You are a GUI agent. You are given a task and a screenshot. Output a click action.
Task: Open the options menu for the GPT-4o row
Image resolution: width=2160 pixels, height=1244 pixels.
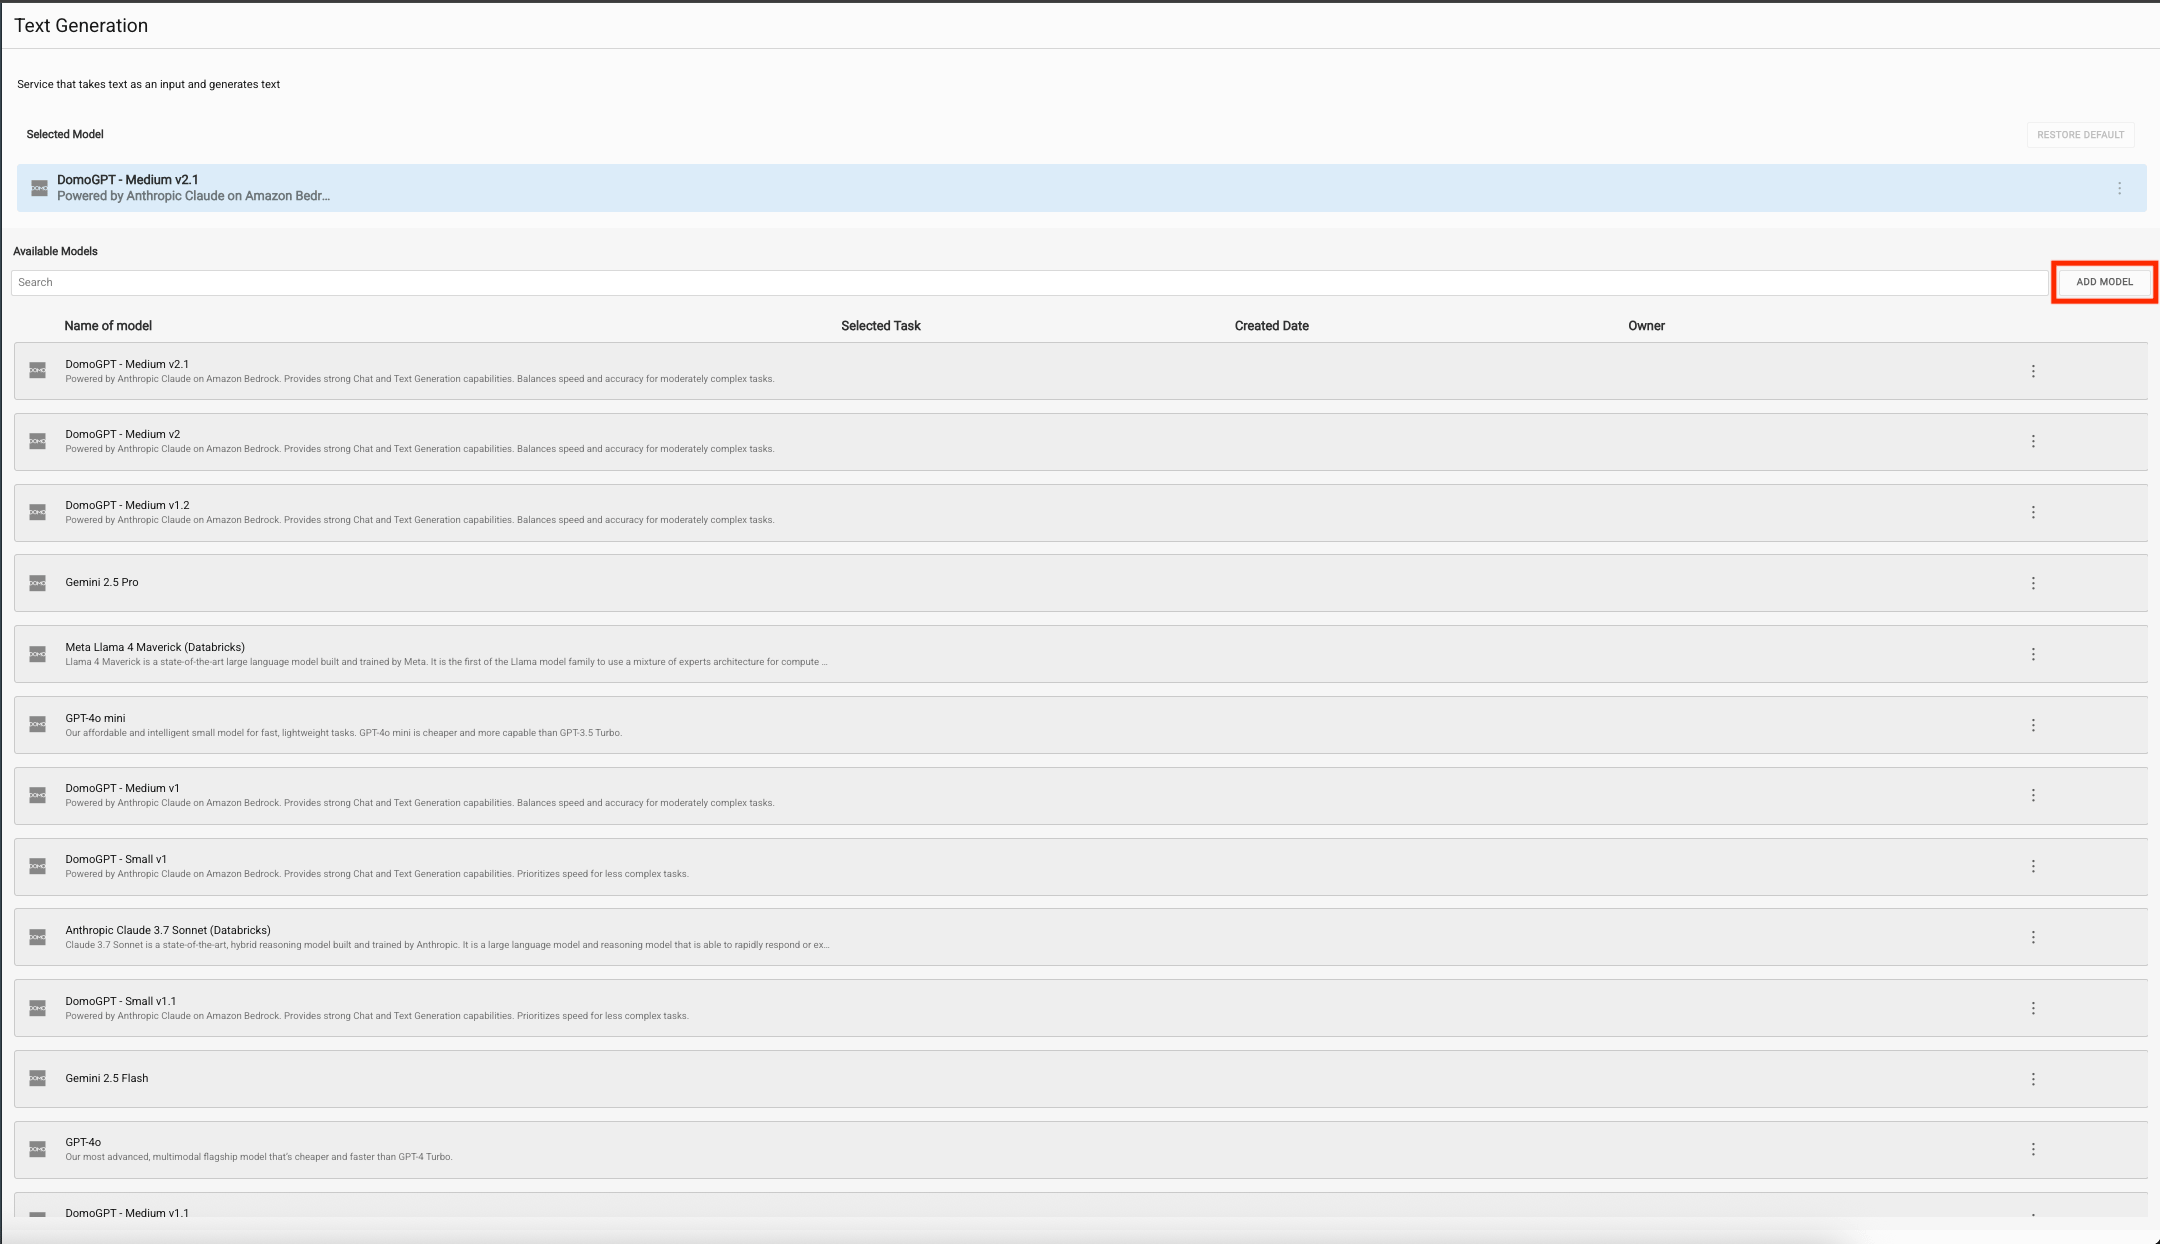(x=2033, y=1149)
